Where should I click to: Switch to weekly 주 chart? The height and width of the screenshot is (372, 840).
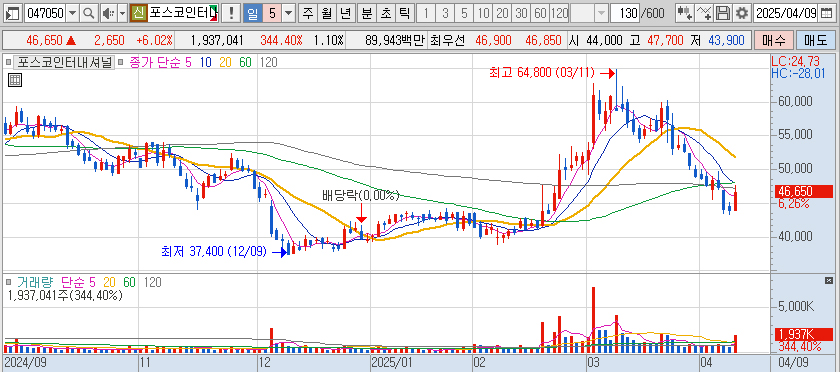(x=308, y=13)
